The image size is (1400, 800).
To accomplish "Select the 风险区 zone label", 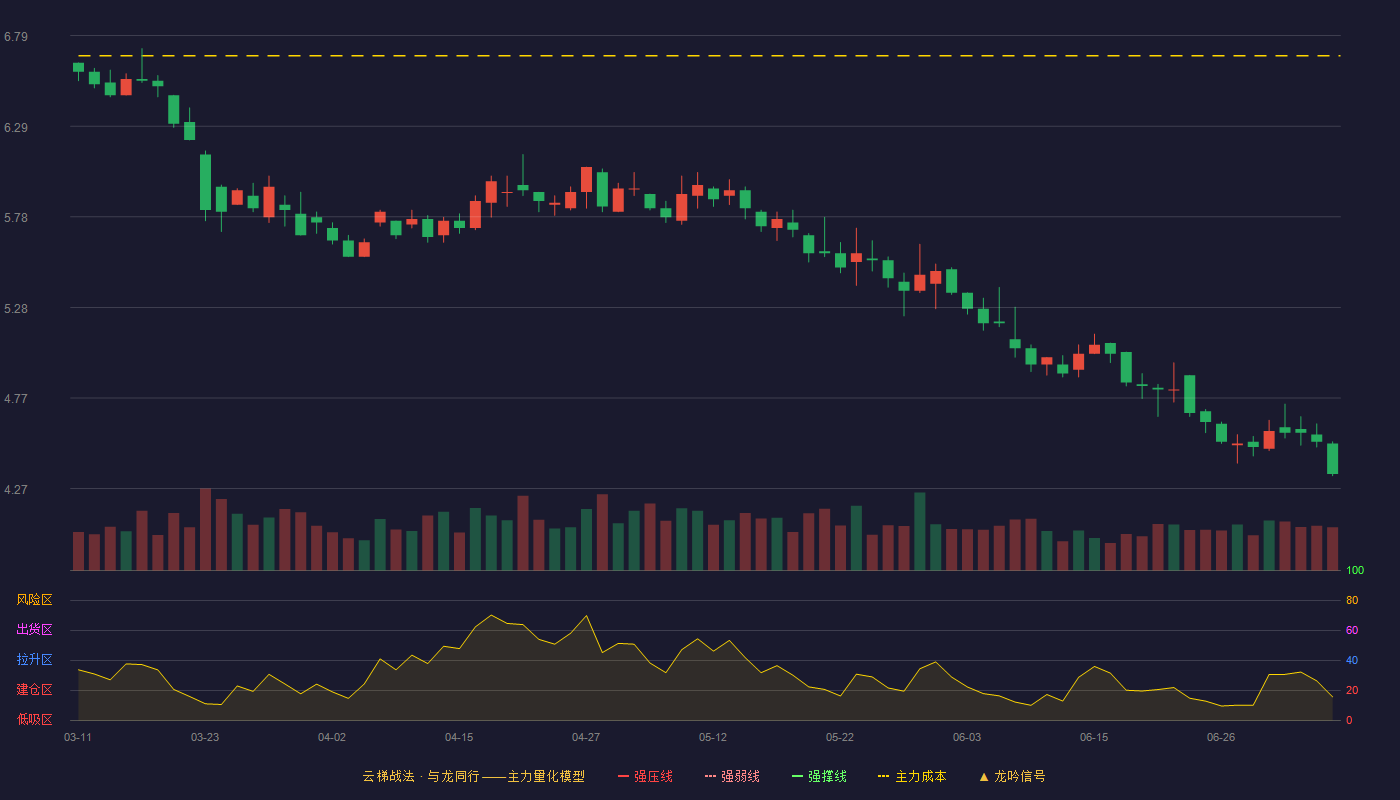I will point(34,600).
